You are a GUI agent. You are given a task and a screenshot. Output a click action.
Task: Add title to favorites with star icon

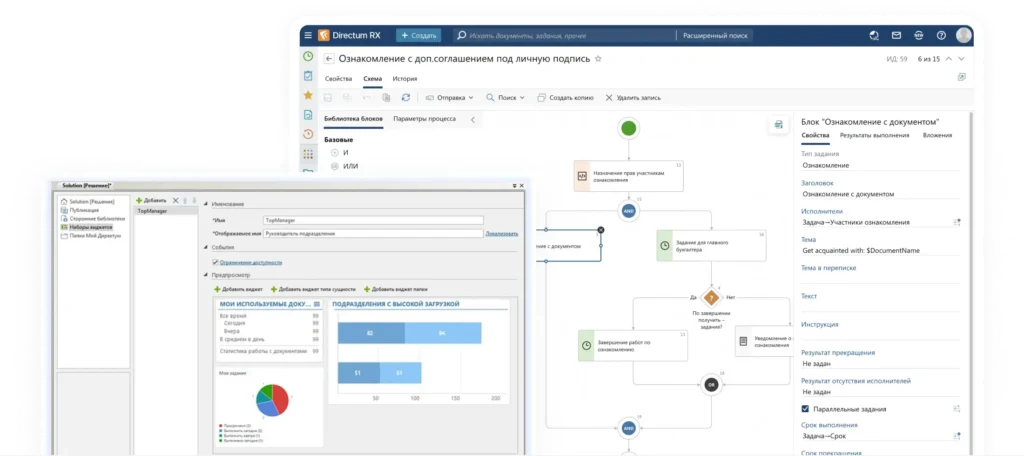click(x=598, y=59)
